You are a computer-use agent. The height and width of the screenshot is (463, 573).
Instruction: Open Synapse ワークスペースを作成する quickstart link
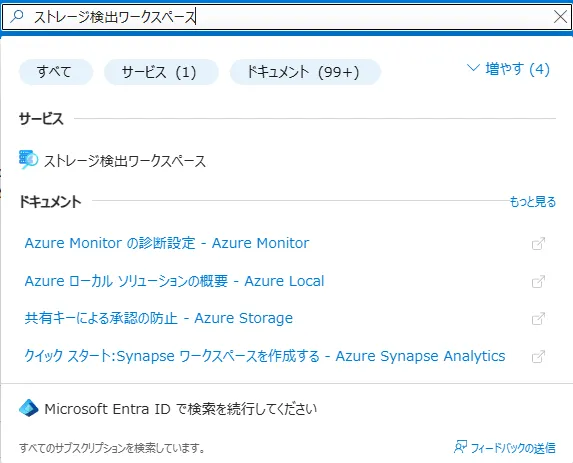(x=265, y=356)
